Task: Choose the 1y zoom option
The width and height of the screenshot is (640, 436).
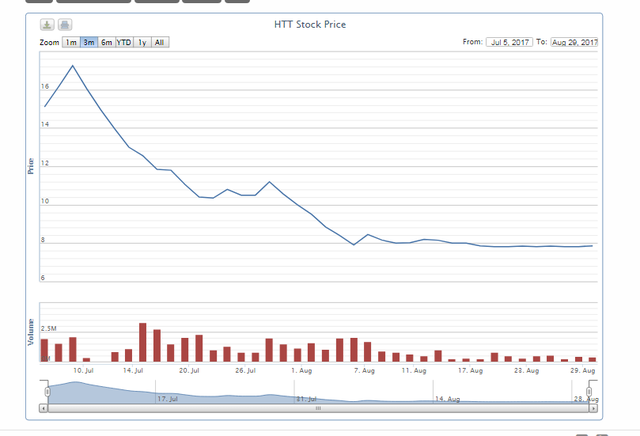Action: click(142, 43)
